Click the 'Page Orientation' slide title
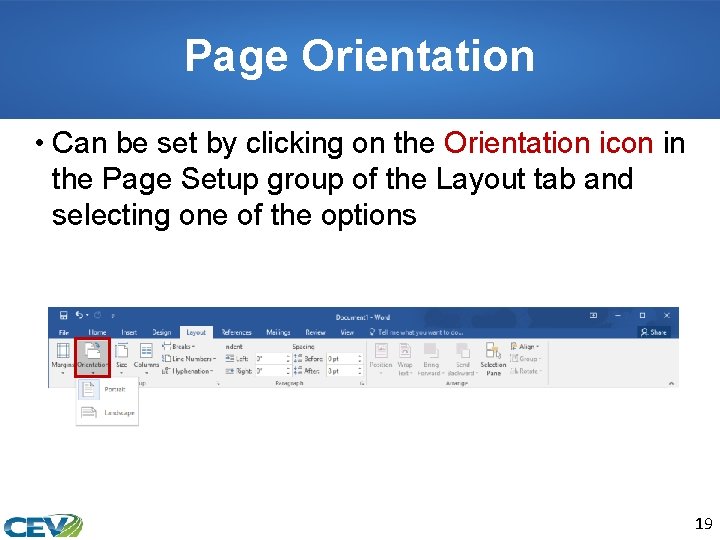This screenshot has height=540, width=720. tap(360, 56)
